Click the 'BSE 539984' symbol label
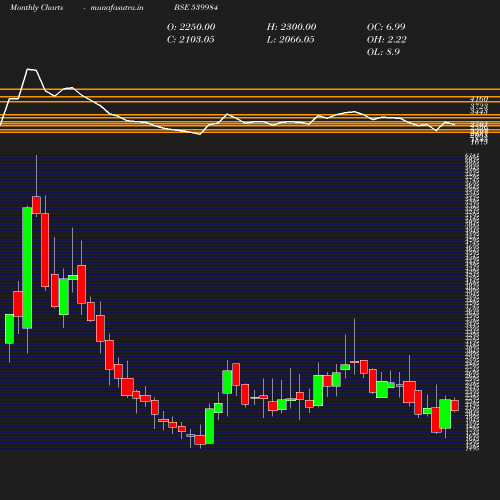The width and height of the screenshot is (500, 500). point(196,7)
